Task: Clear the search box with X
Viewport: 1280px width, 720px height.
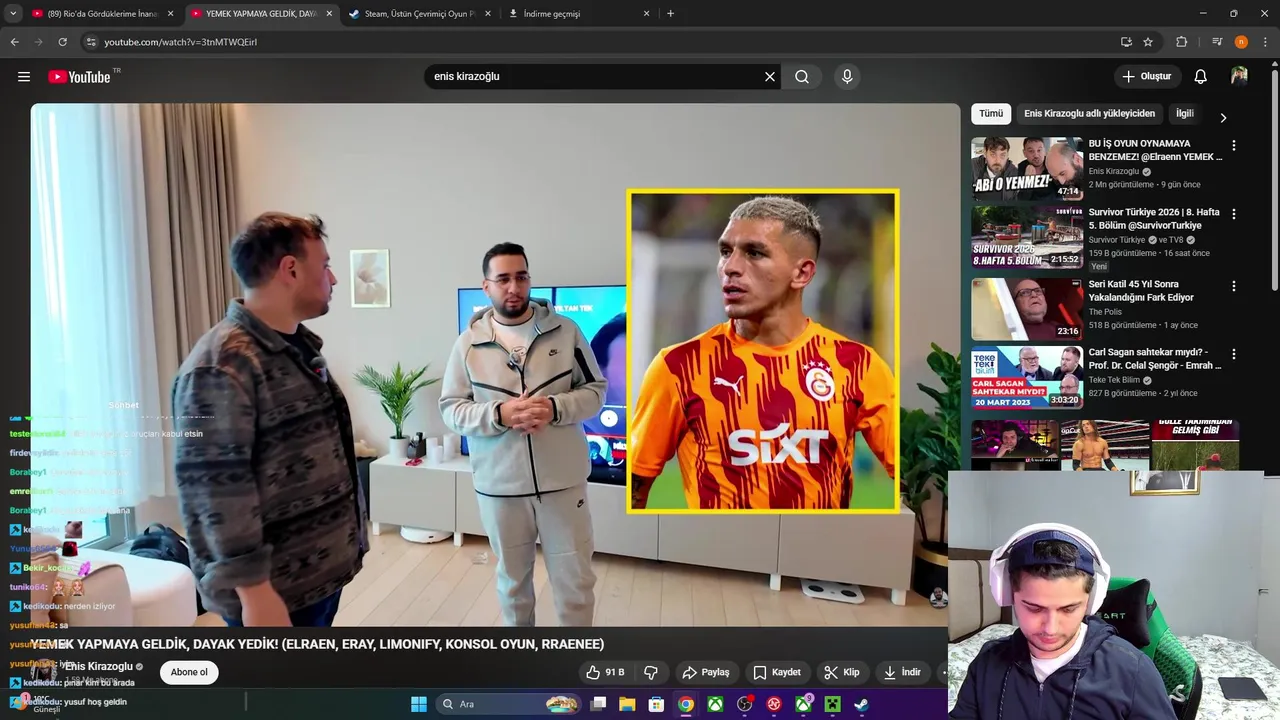Action: pos(770,77)
